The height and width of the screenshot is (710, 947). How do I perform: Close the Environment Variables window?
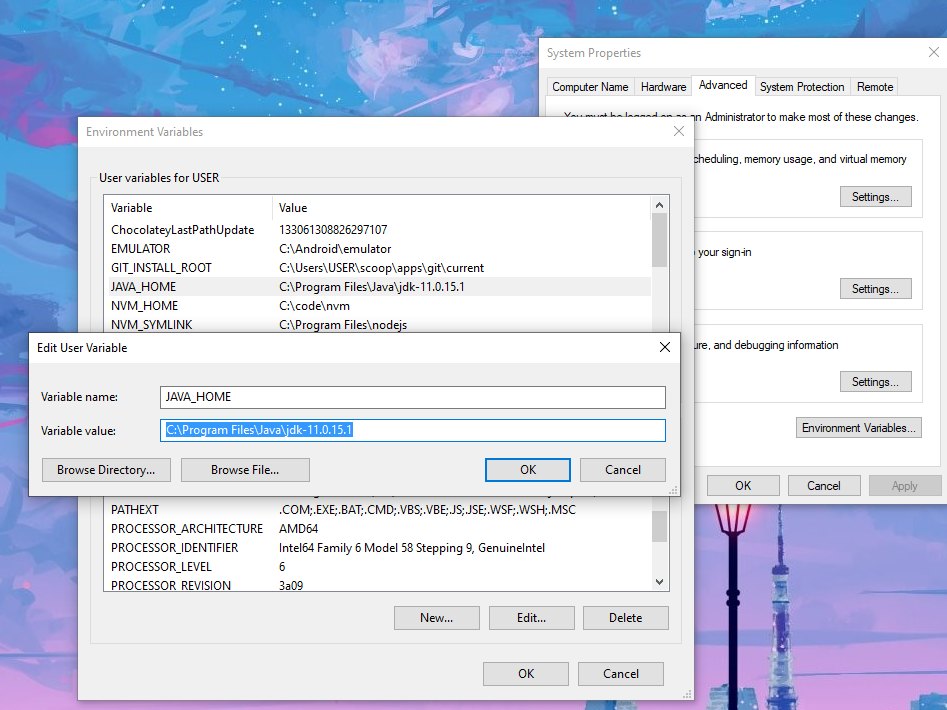tap(679, 131)
